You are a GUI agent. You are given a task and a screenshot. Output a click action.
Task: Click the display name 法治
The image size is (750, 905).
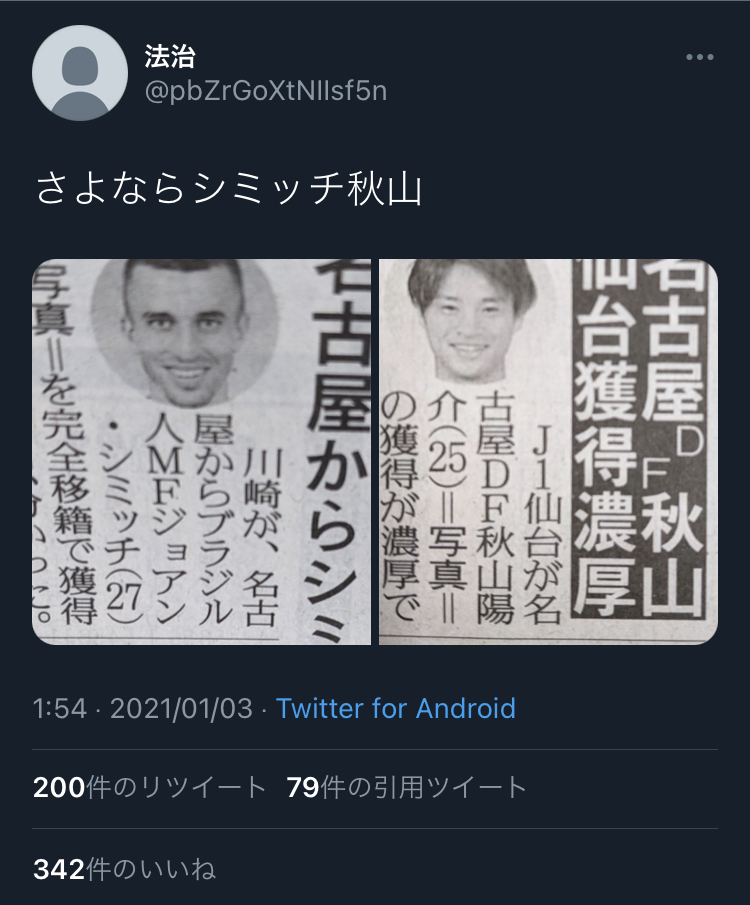[170, 57]
